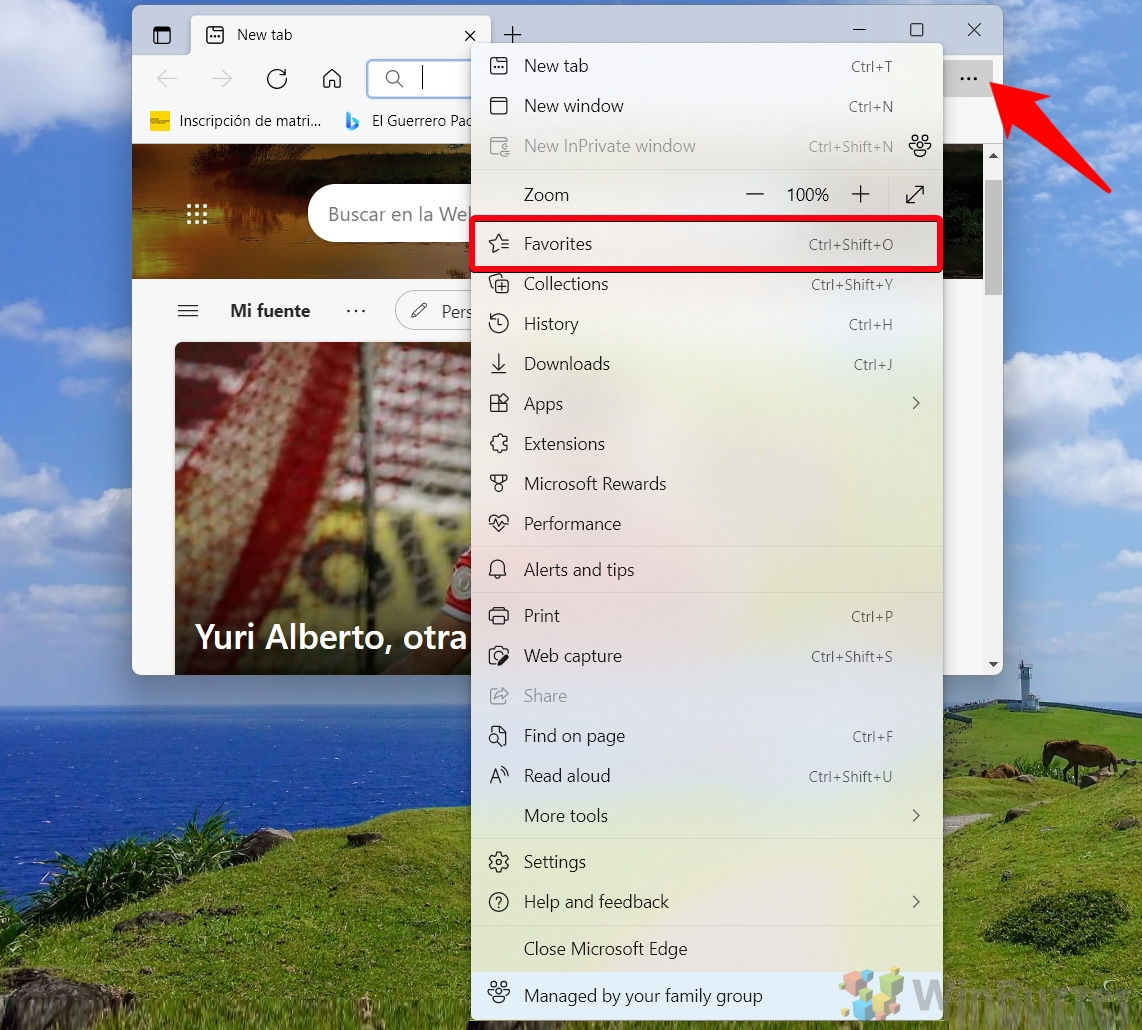Open Favorites from the menu
This screenshot has width=1142, height=1030.
706,244
